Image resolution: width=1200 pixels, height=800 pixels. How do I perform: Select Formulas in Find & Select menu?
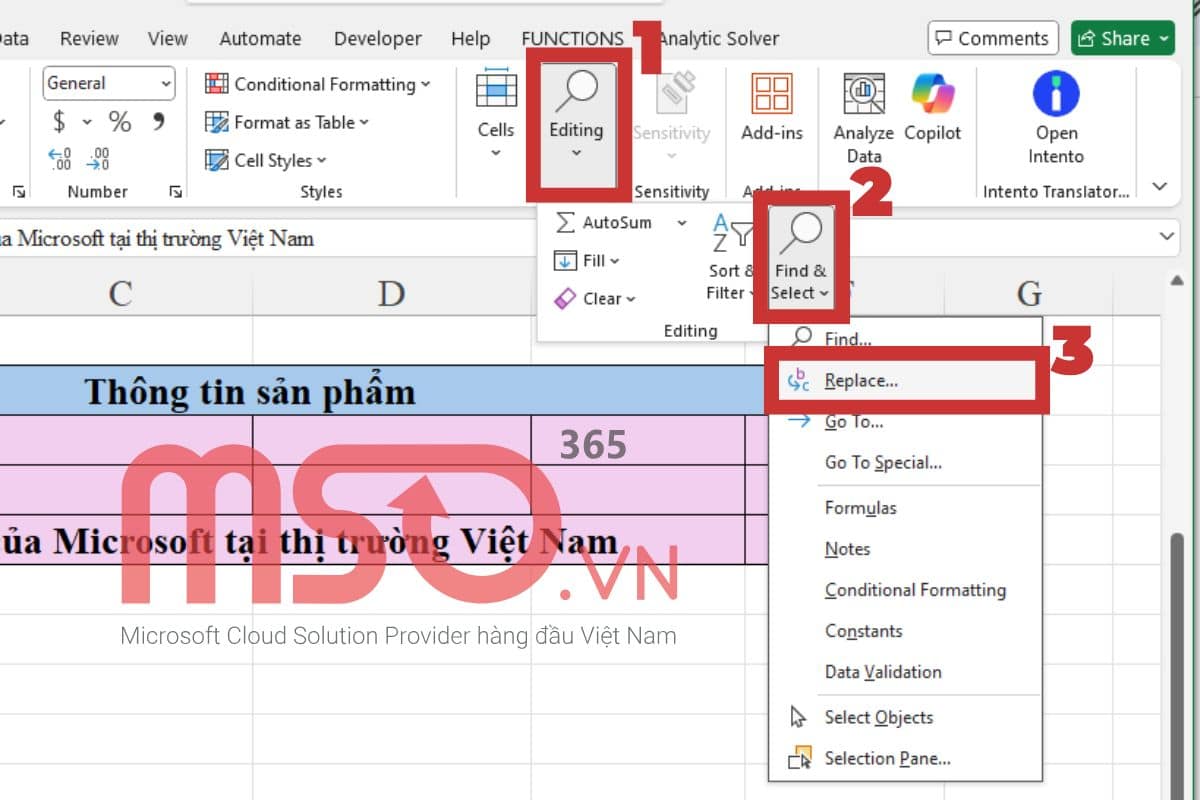click(x=907, y=508)
